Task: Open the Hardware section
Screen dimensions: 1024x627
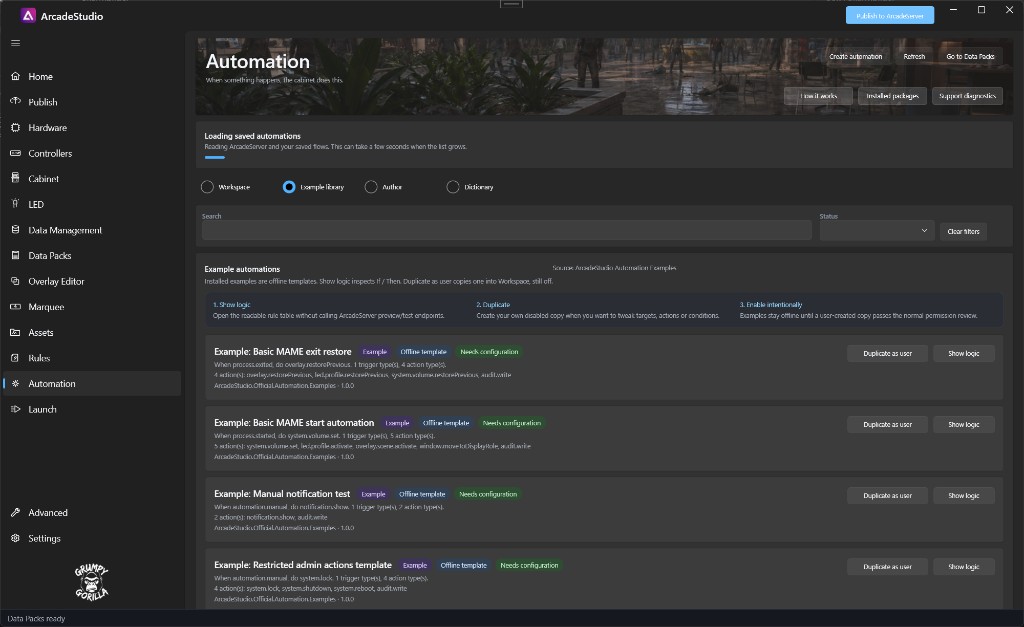Action: [x=48, y=127]
